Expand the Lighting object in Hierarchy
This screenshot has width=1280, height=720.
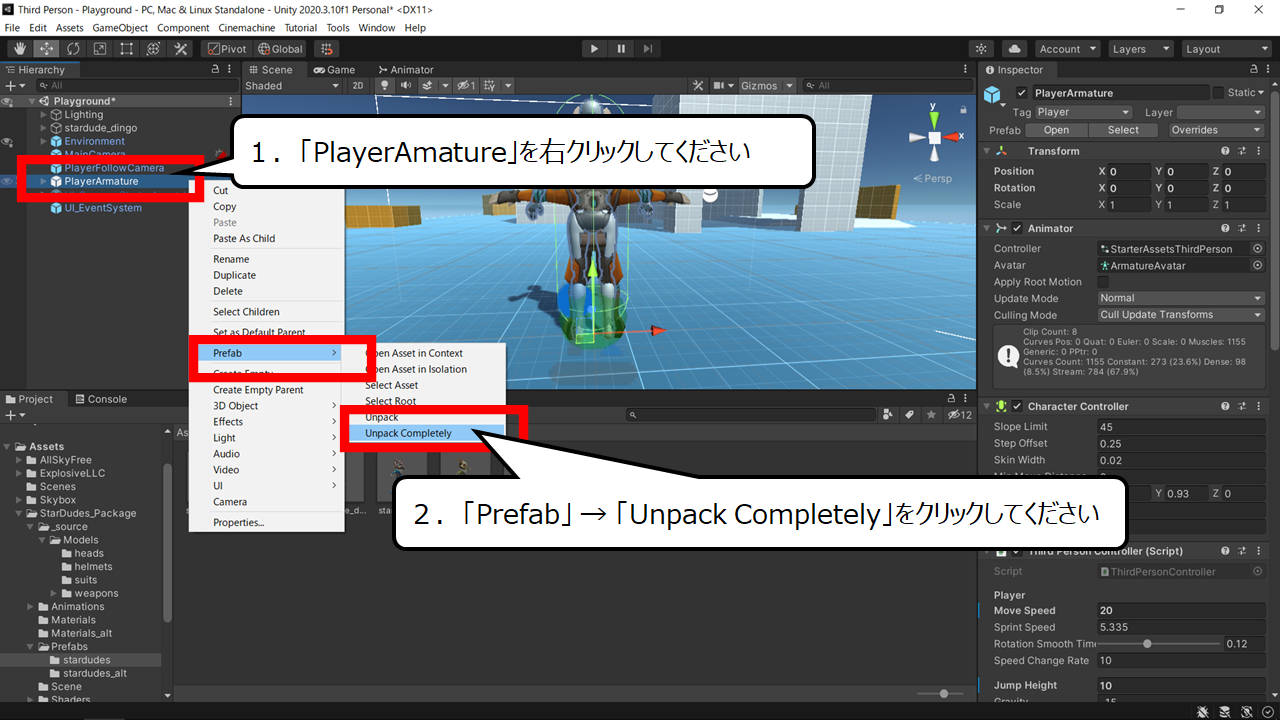(x=43, y=115)
